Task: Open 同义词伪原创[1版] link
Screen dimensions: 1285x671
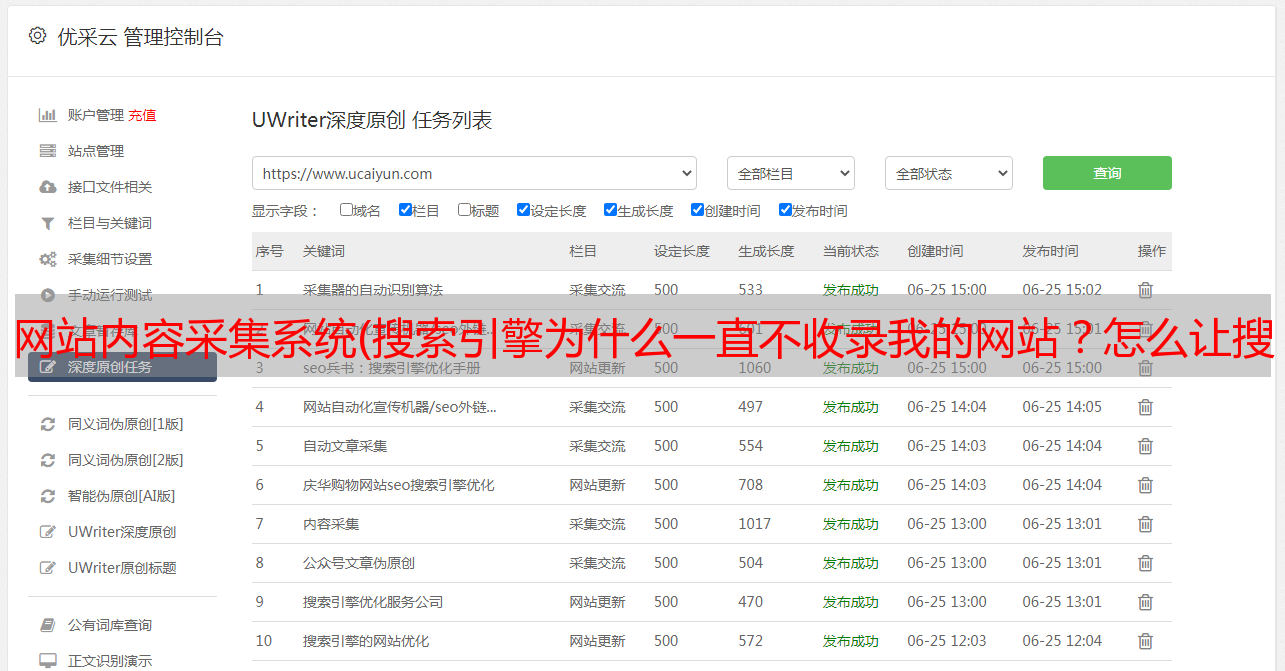Action: (126, 424)
